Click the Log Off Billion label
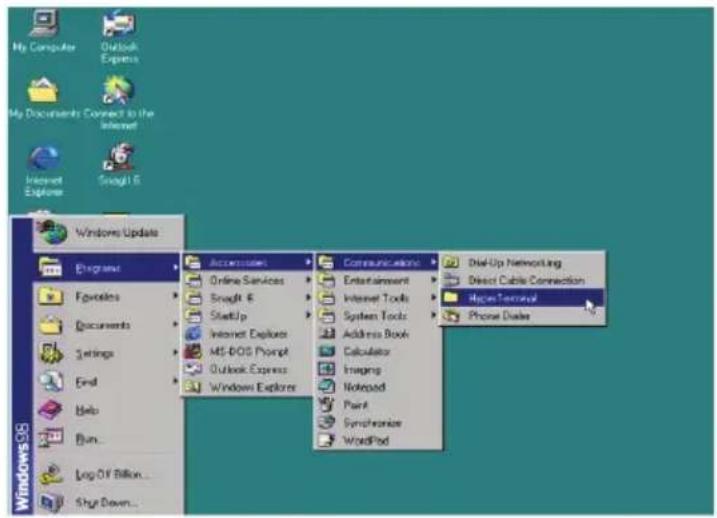This screenshot has width=717, height=518. (x=111, y=475)
